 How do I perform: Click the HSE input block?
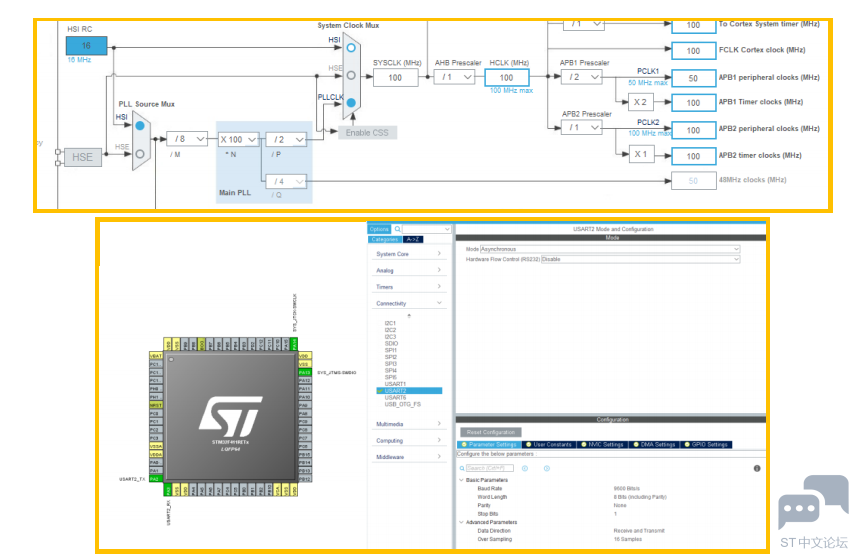click(x=83, y=157)
